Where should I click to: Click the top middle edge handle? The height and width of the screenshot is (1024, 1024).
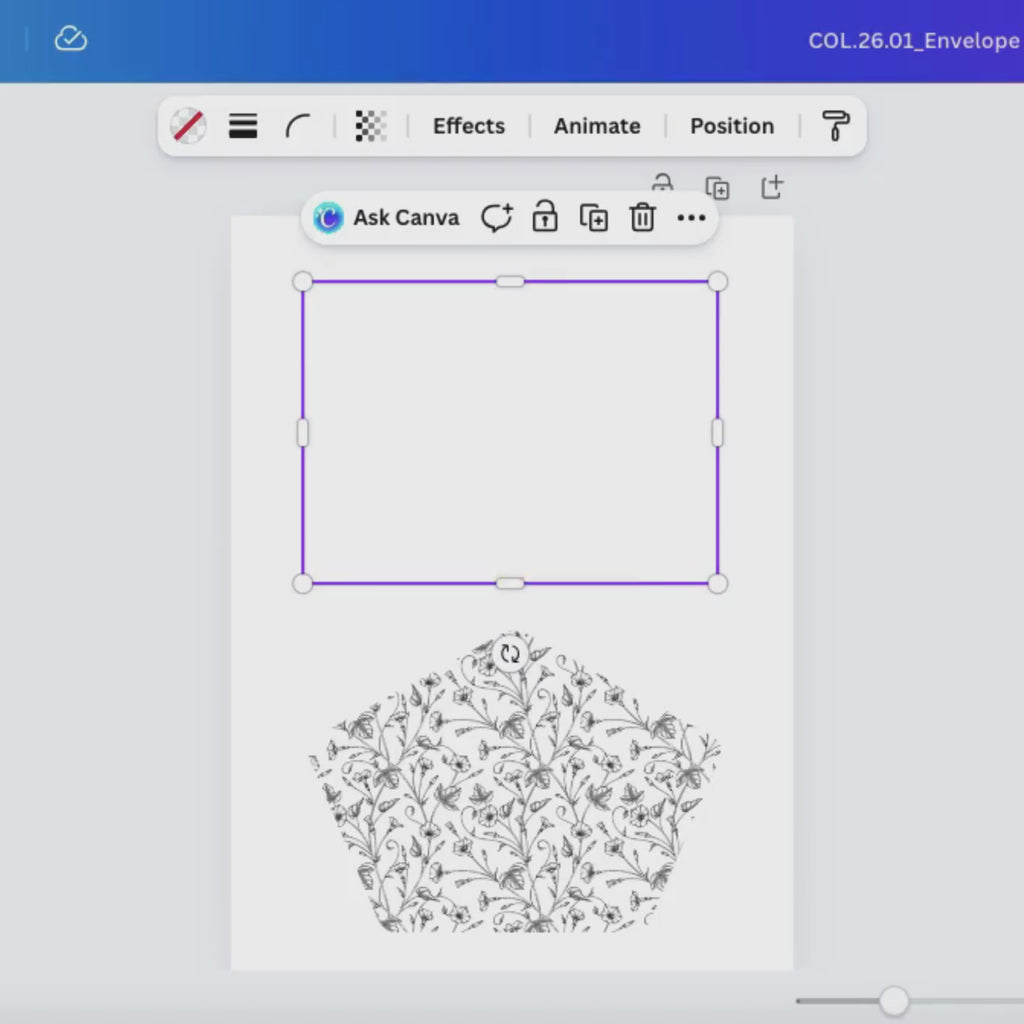pos(510,281)
